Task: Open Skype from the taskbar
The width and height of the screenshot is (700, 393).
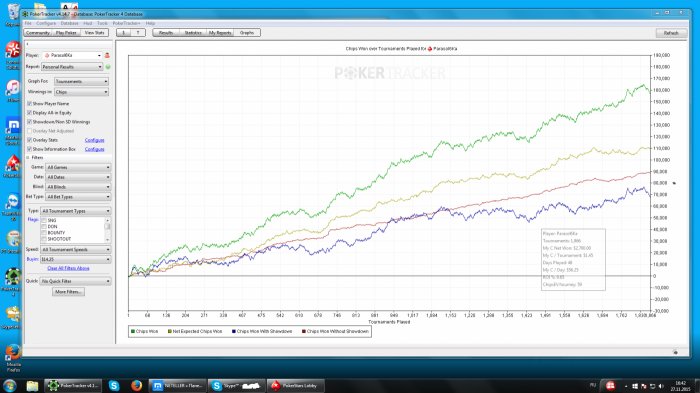Action: click(x=114, y=385)
